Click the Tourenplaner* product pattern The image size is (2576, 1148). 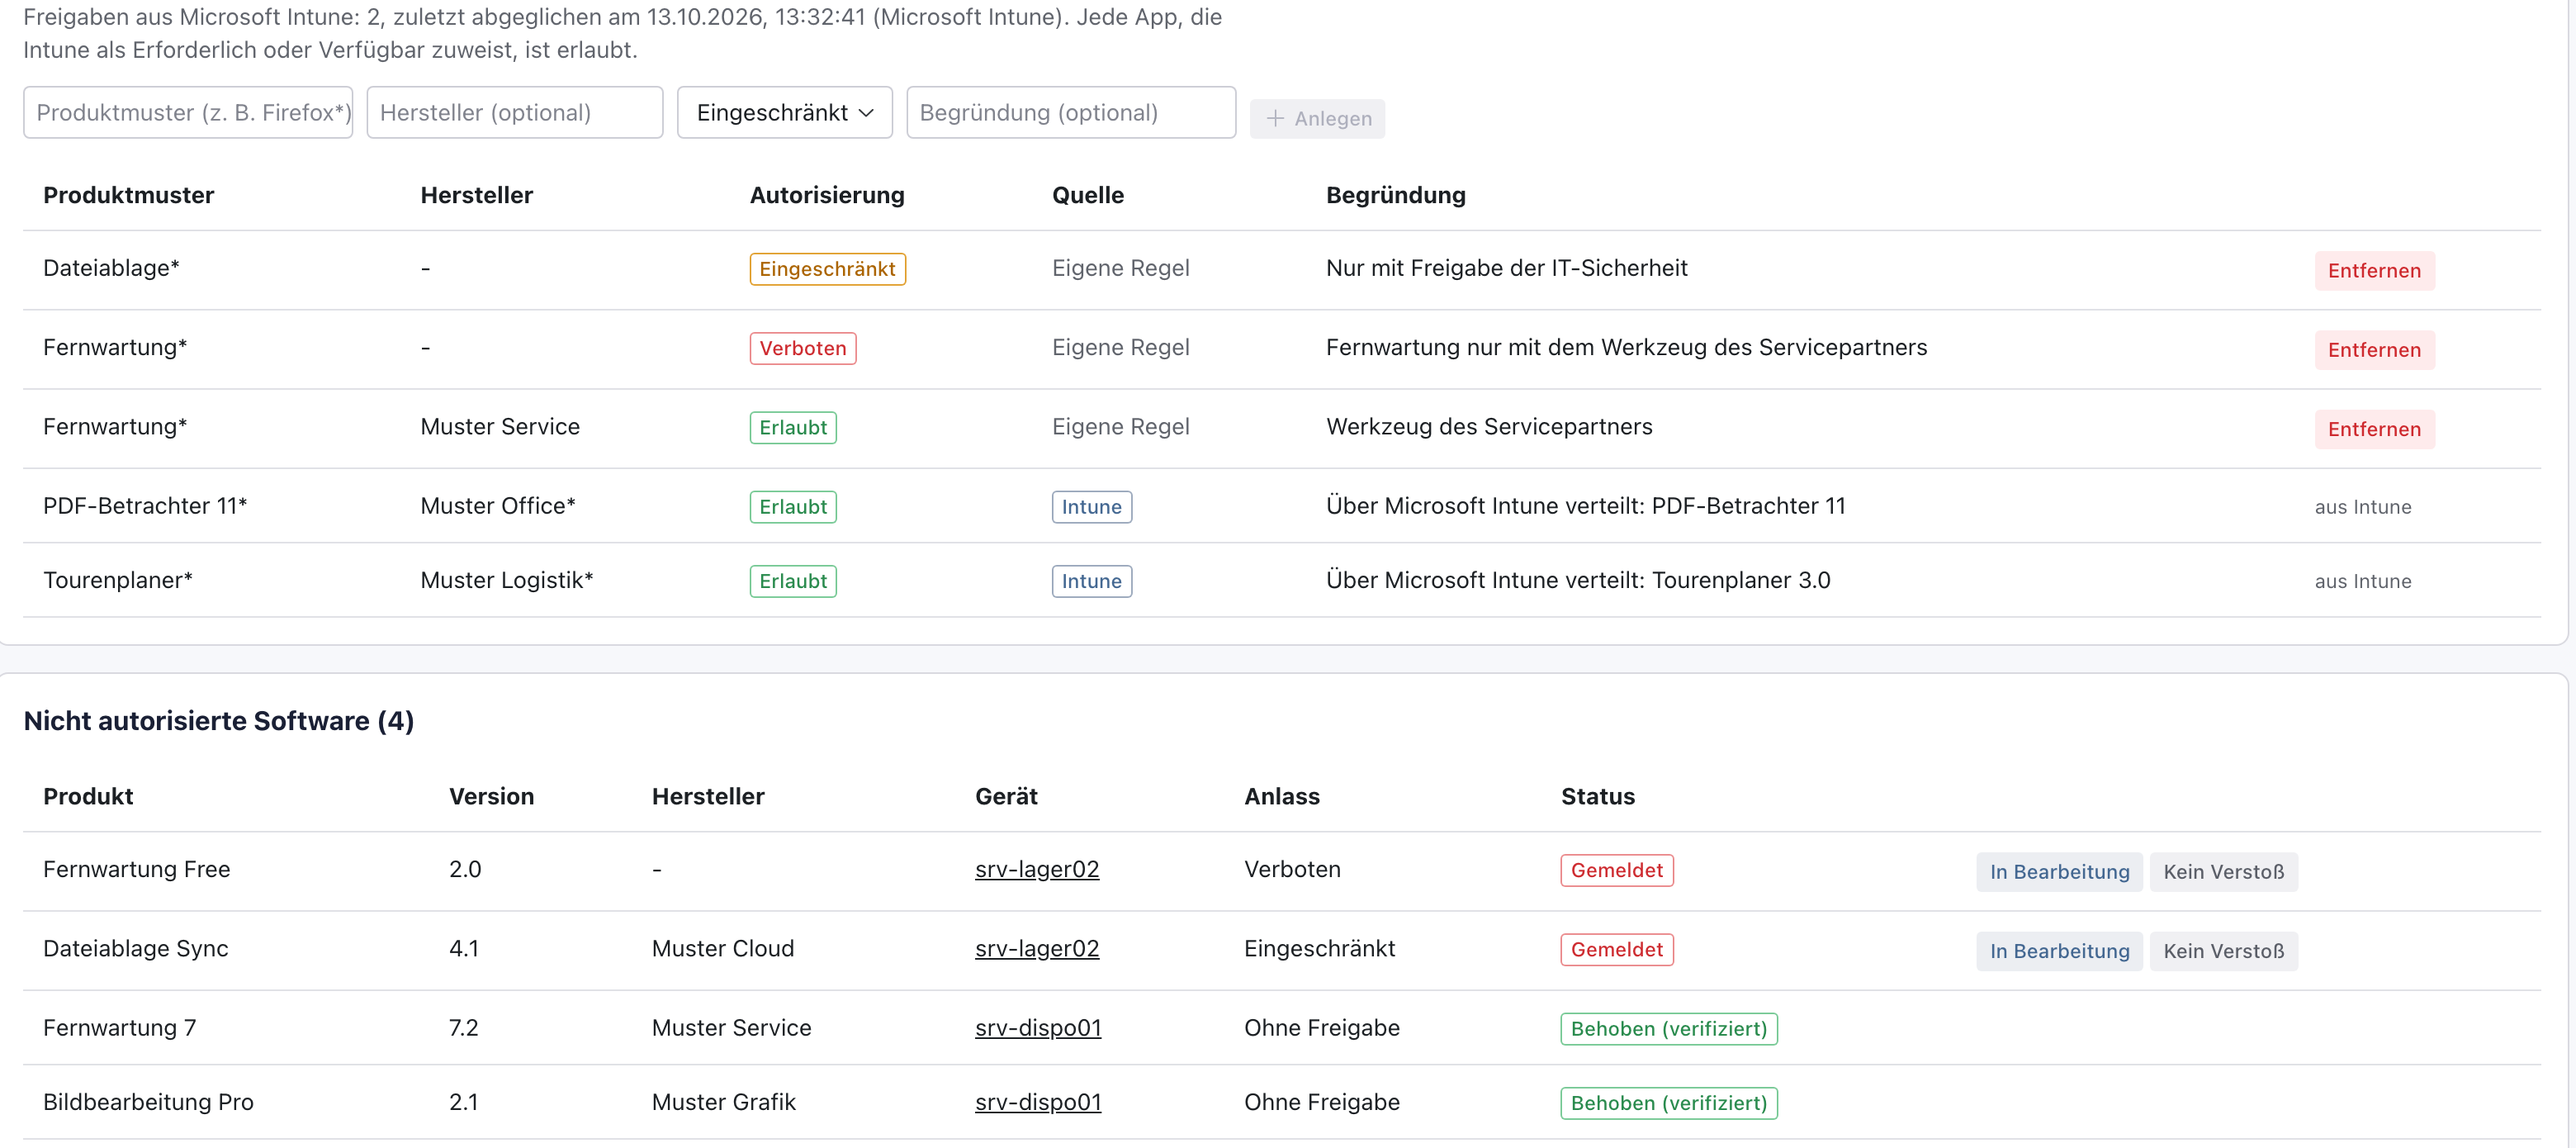117,579
